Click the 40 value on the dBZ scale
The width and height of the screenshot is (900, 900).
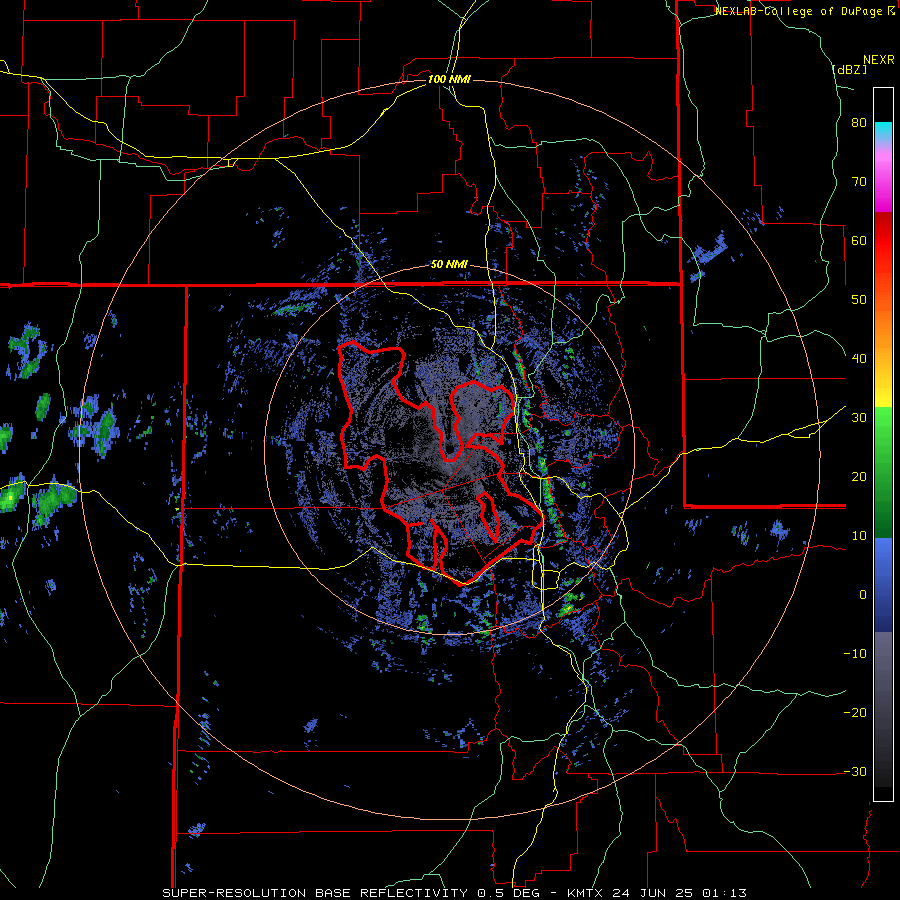point(859,359)
